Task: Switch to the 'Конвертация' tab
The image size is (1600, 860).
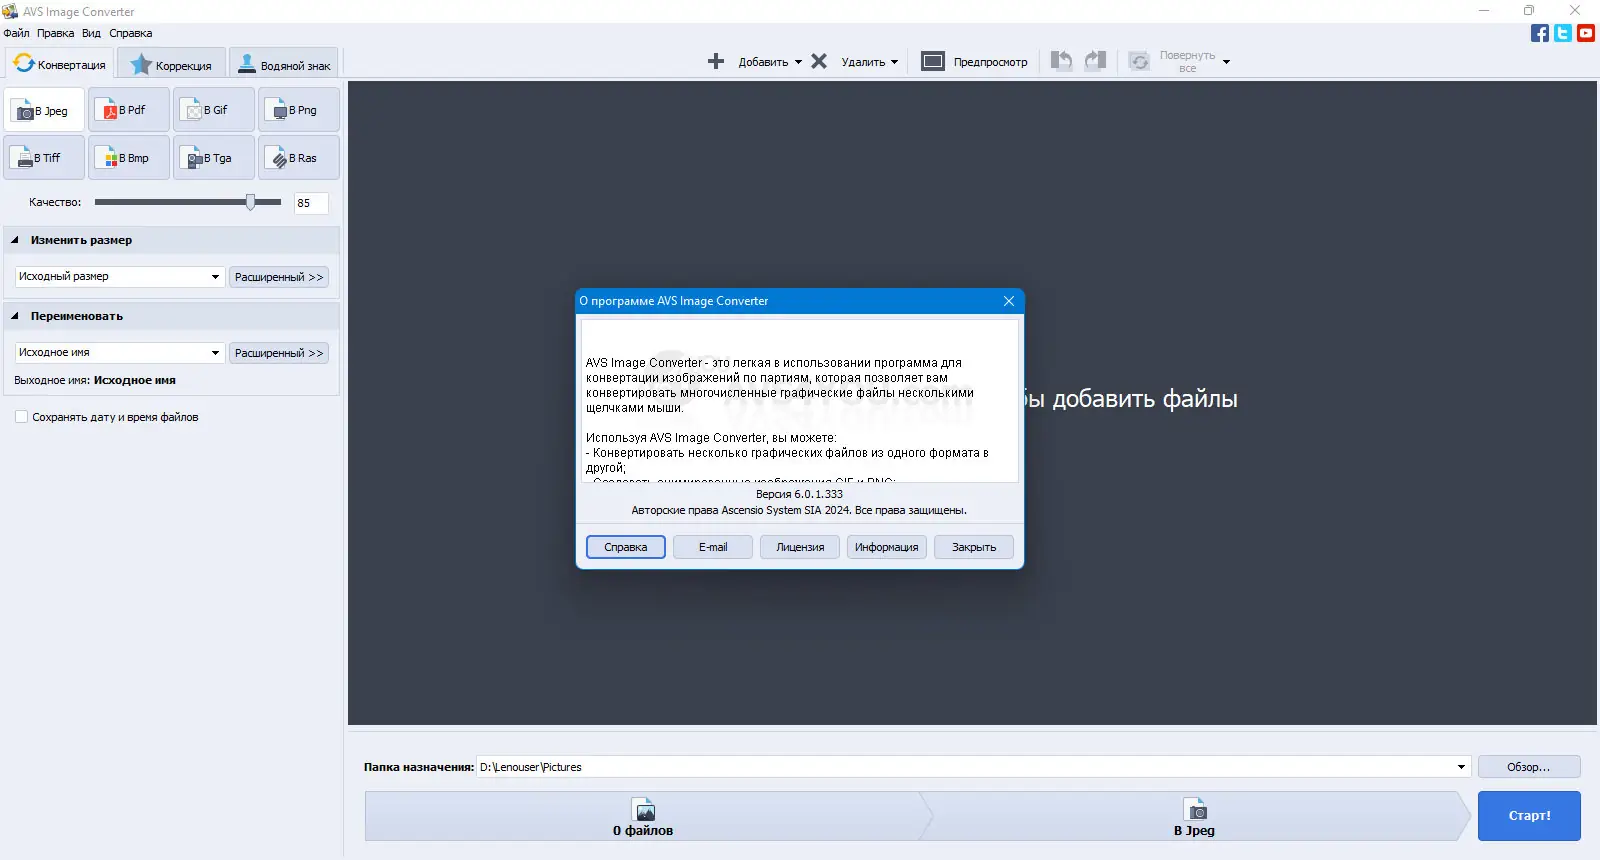Action: tap(59, 64)
